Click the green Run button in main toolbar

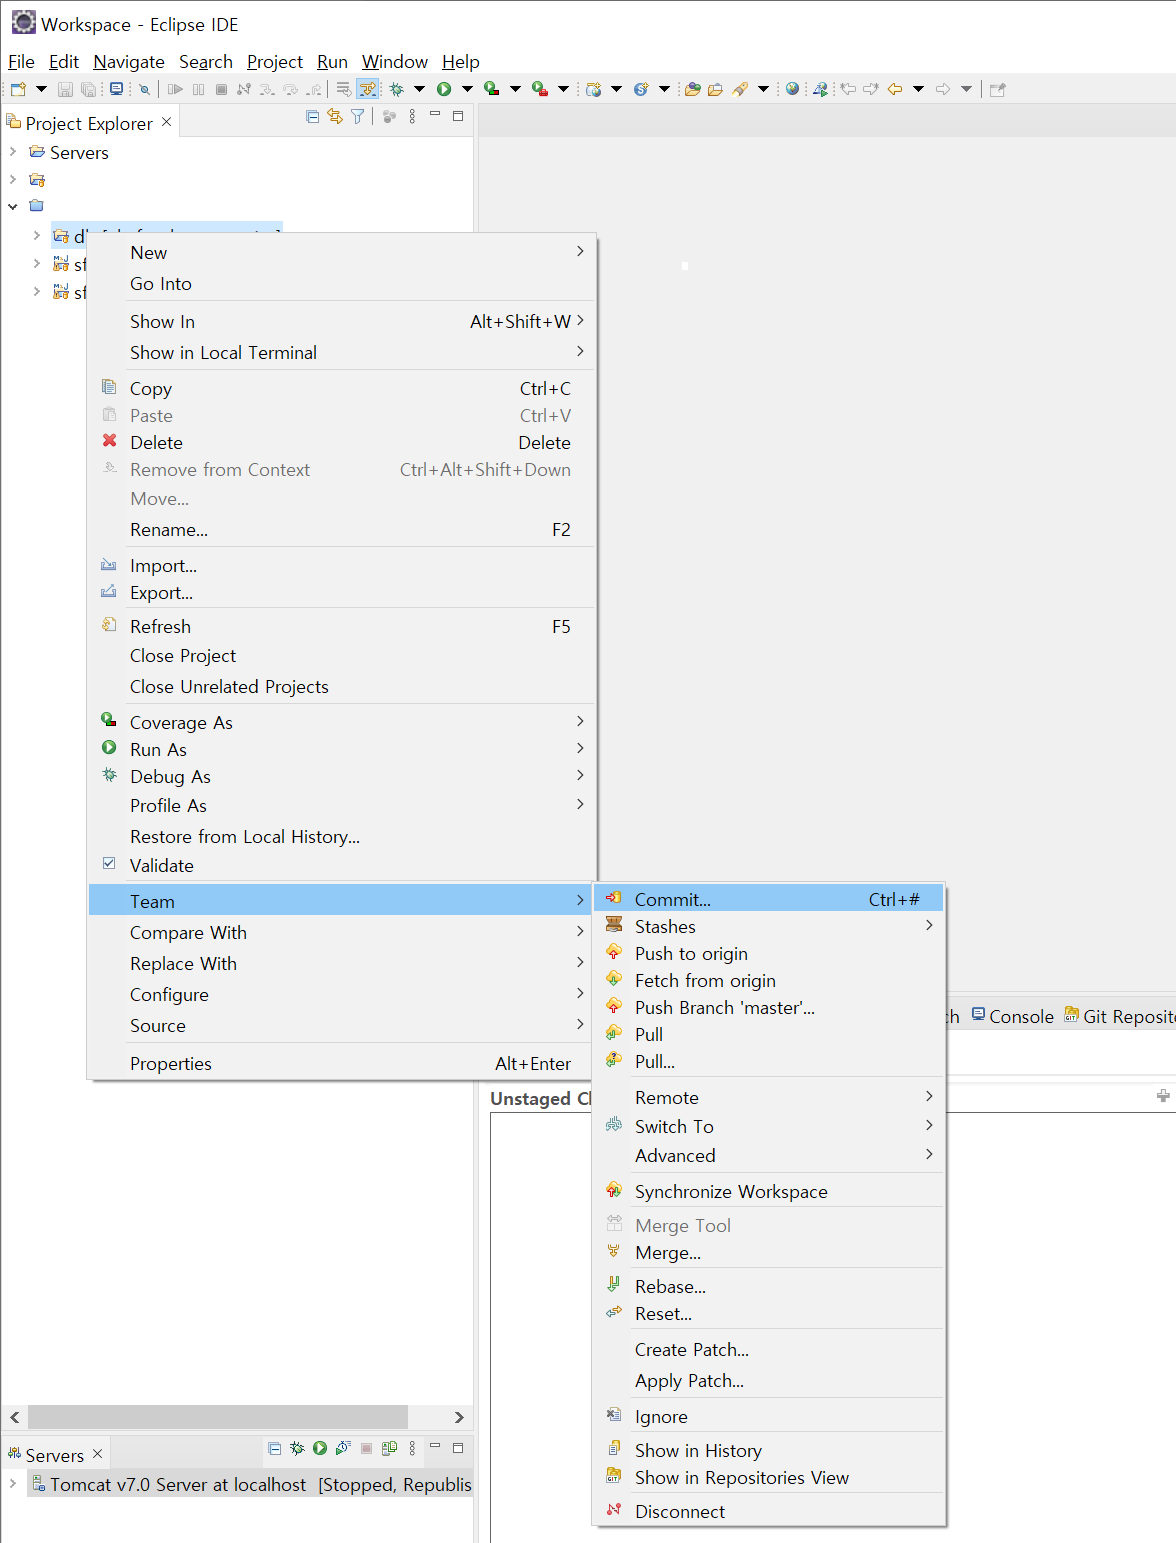coord(444,89)
